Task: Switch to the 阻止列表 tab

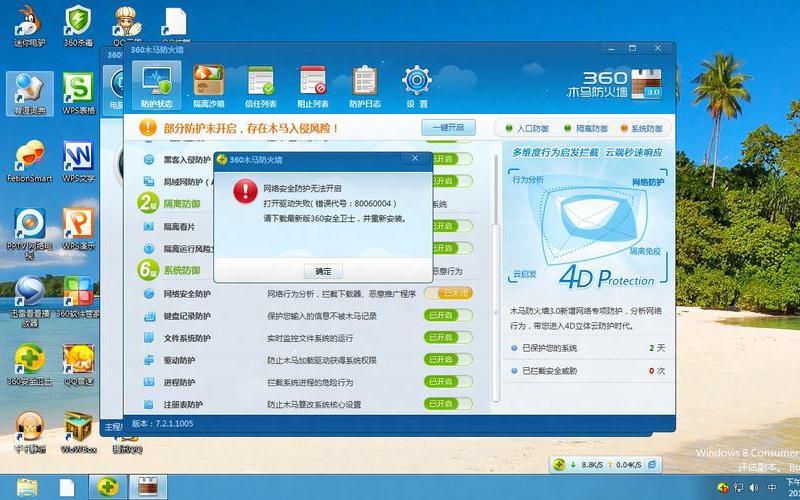Action: click(313, 86)
